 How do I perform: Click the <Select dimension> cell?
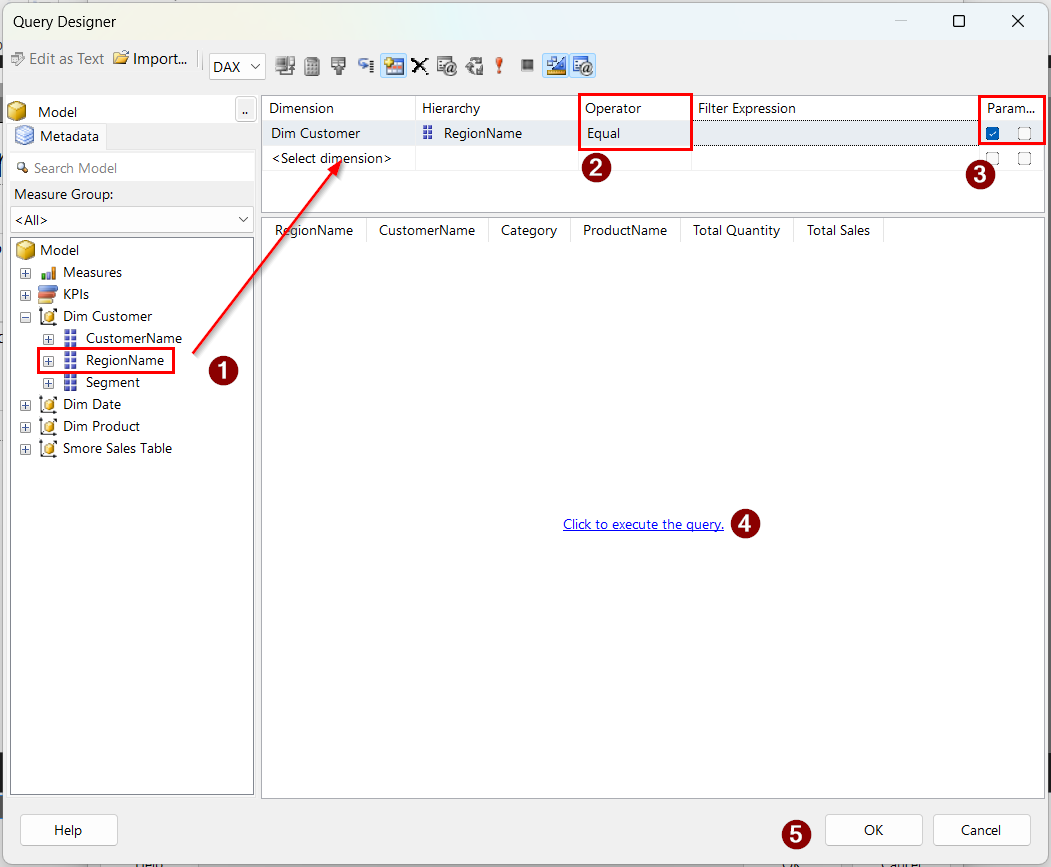tap(338, 158)
